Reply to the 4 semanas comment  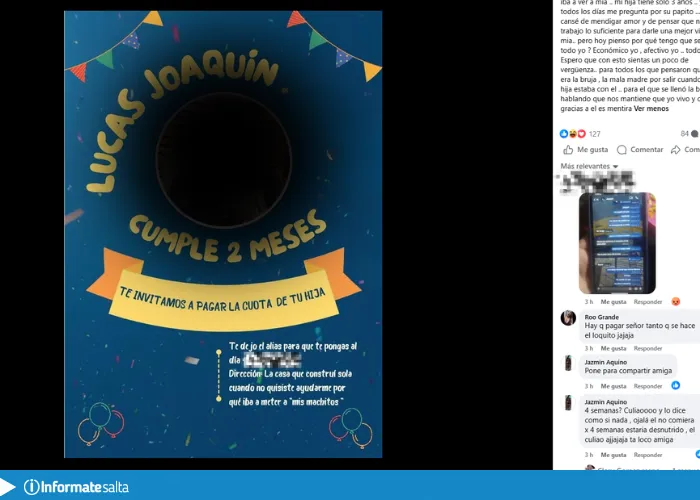[648, 455]
